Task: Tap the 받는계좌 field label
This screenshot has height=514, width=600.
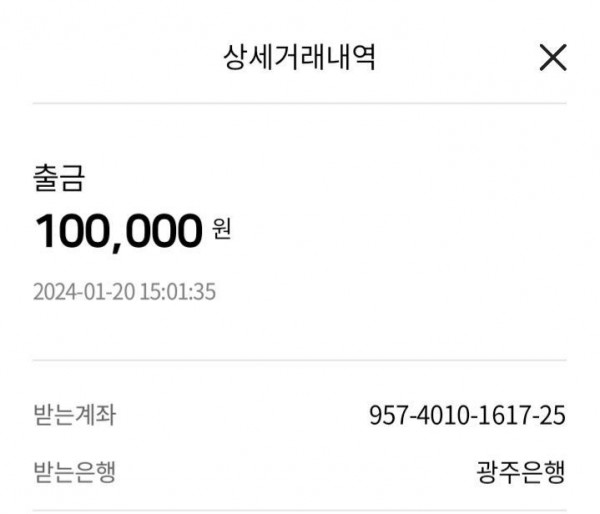Action: [x=74, y=414]
